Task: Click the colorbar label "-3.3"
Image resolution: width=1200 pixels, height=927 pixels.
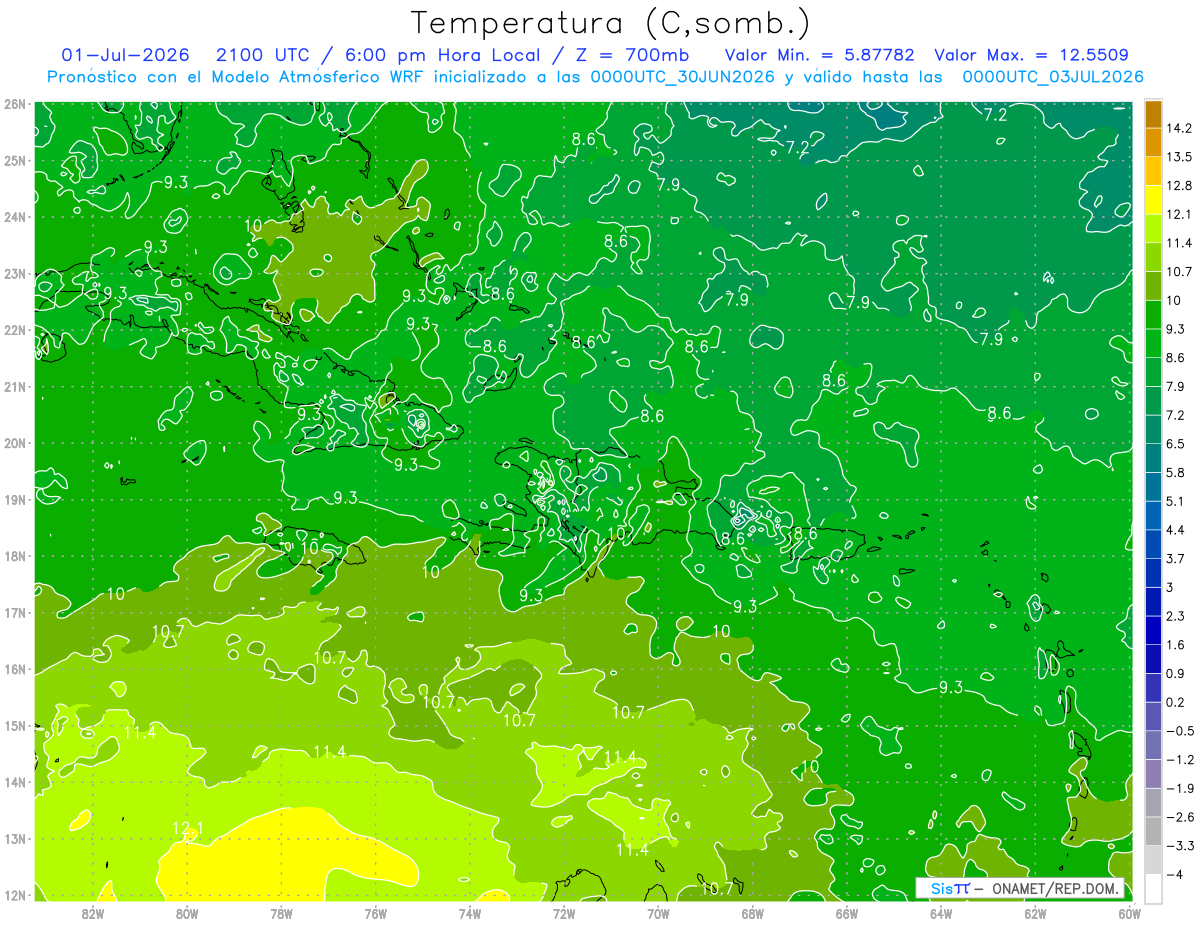Action: [1180, 845]
